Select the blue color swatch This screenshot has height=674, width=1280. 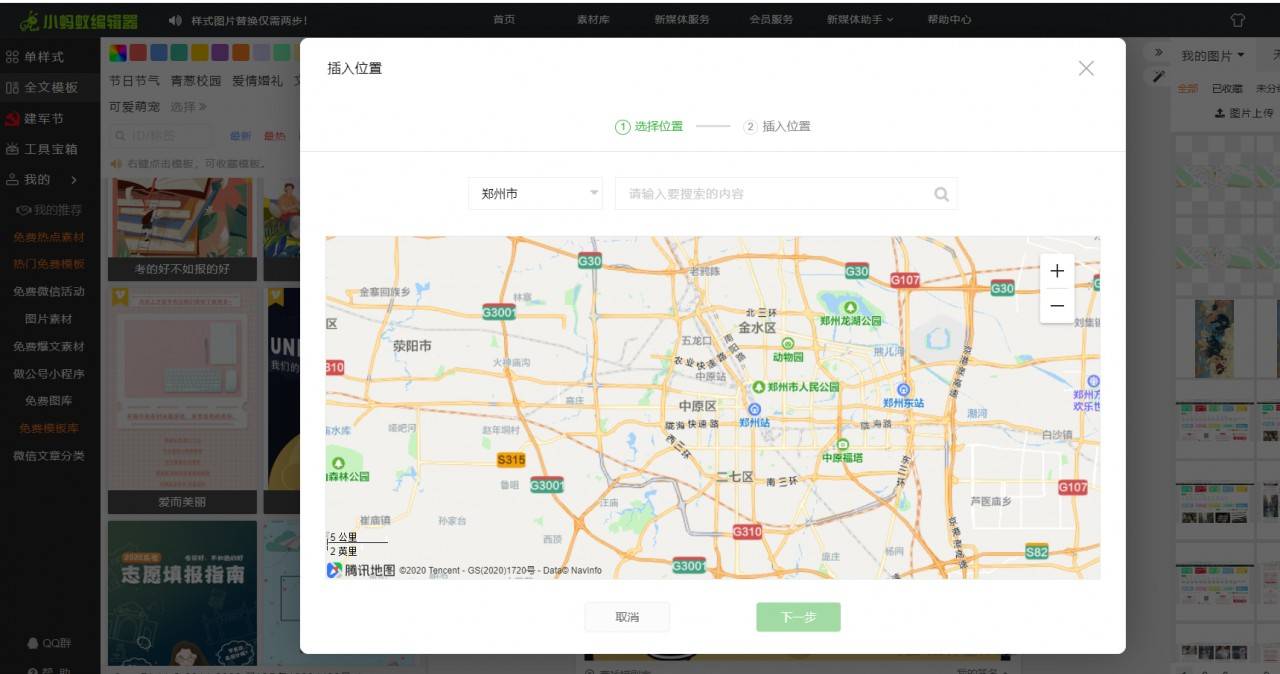pos(158,53)
